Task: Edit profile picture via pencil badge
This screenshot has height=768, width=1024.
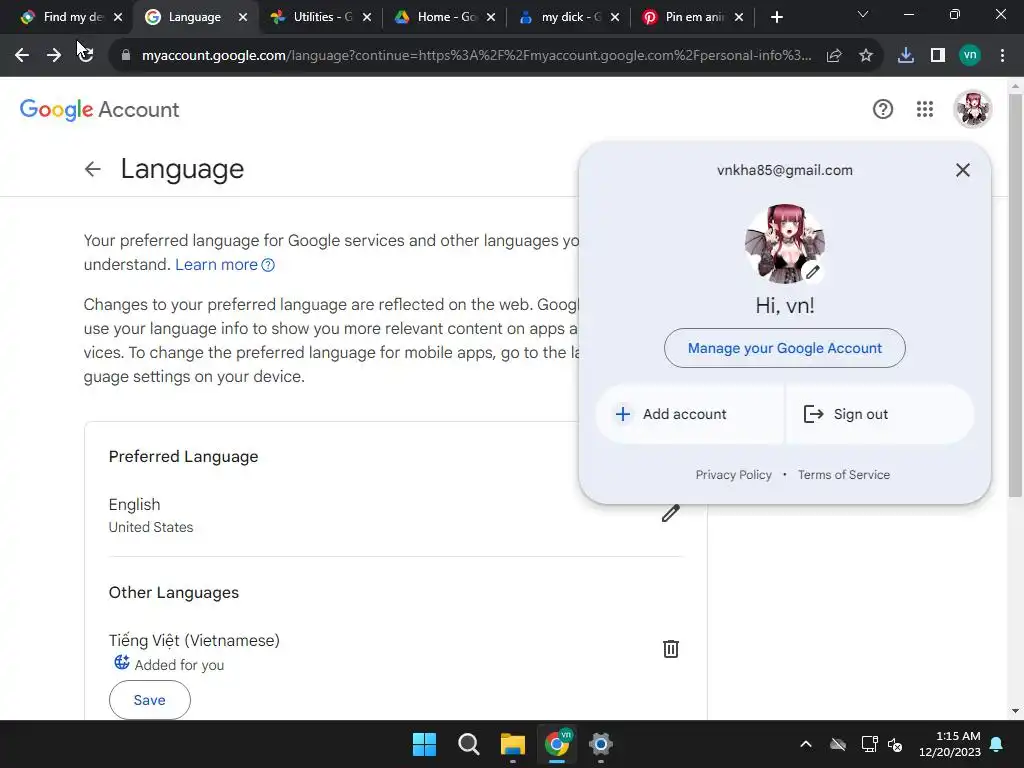Action: [812, 272]
